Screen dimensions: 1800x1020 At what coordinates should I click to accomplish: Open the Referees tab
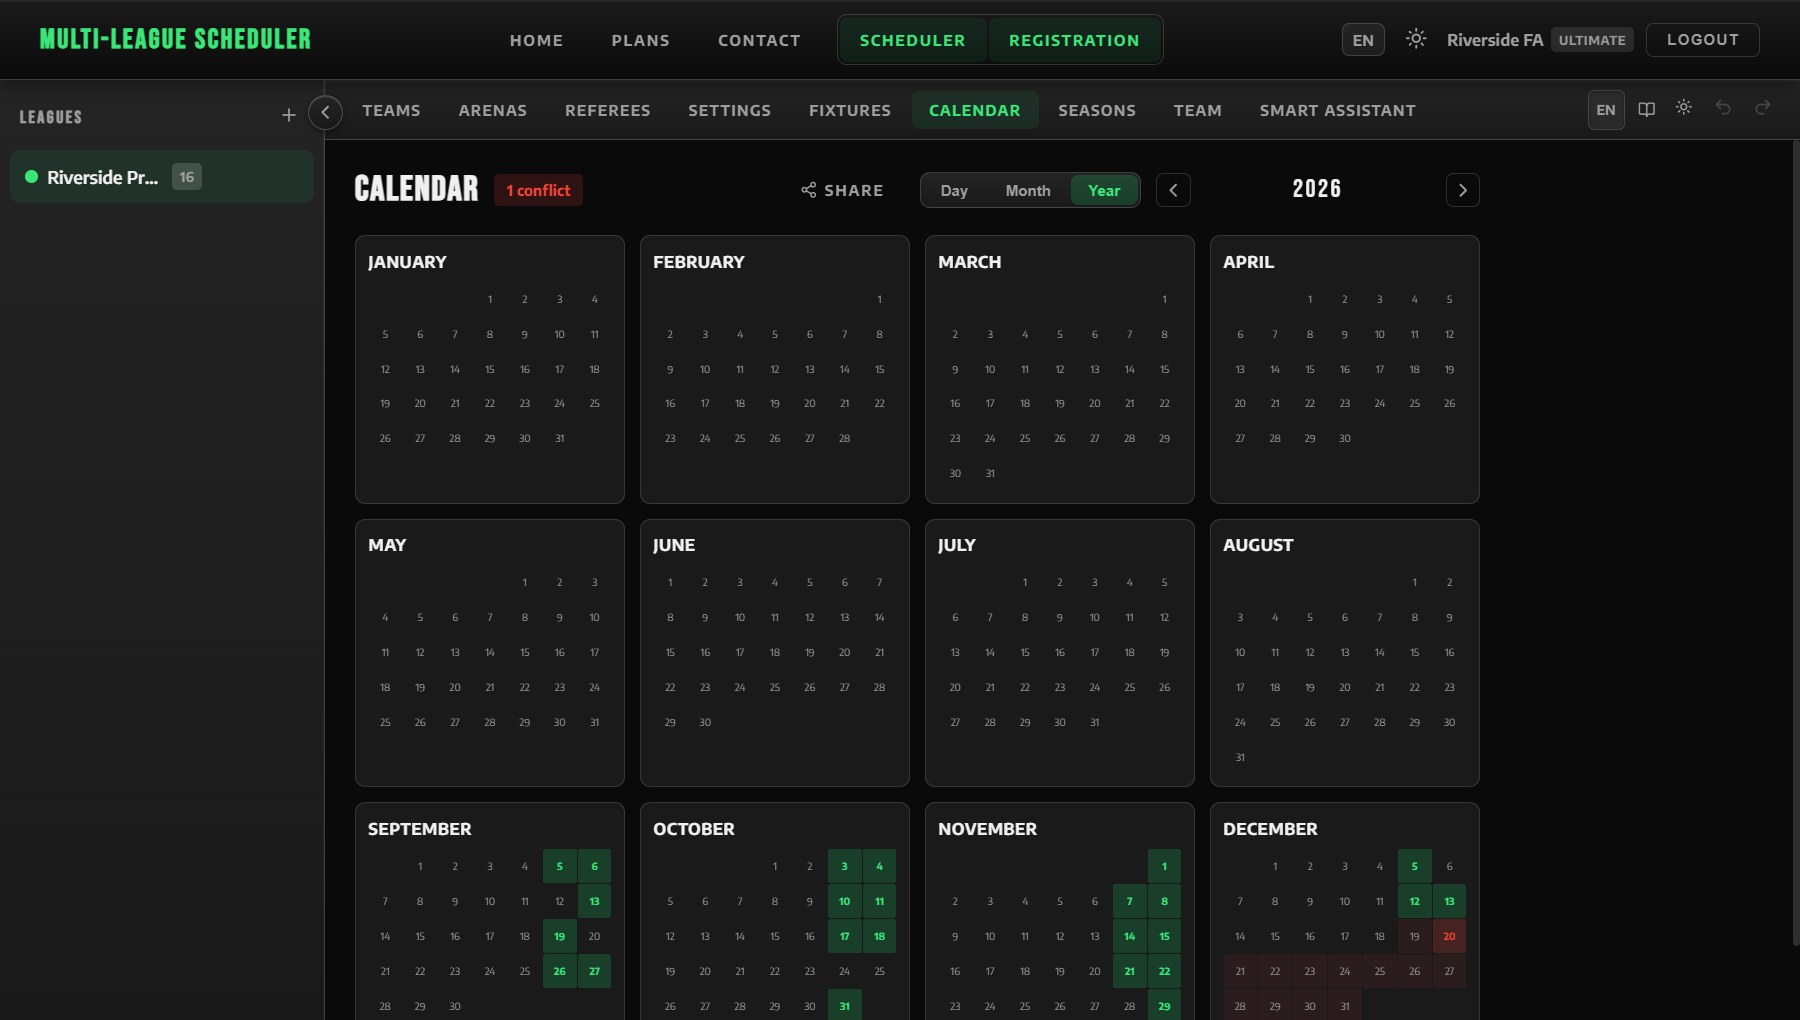[607, 110]
